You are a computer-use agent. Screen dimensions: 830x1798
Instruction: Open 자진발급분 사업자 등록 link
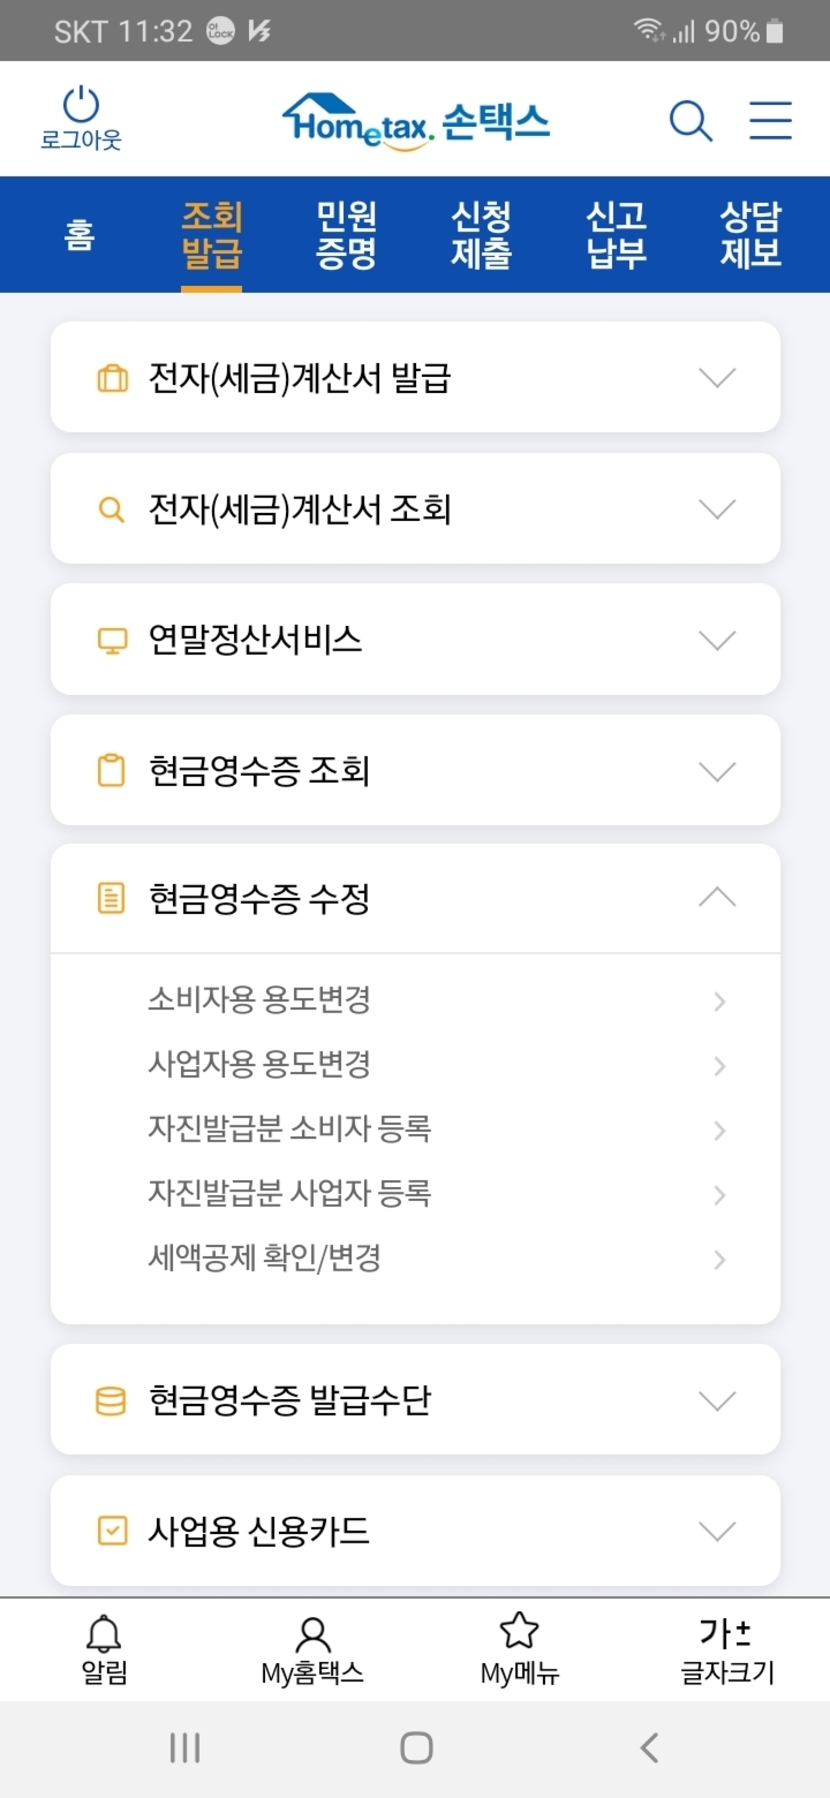click(x=290, y=1193)
